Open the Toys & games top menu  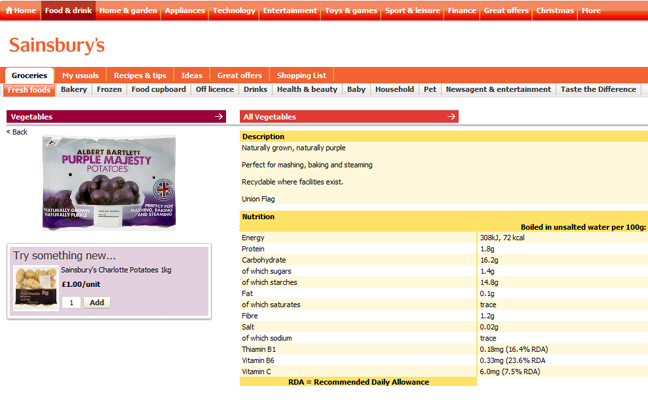(351, 10)
